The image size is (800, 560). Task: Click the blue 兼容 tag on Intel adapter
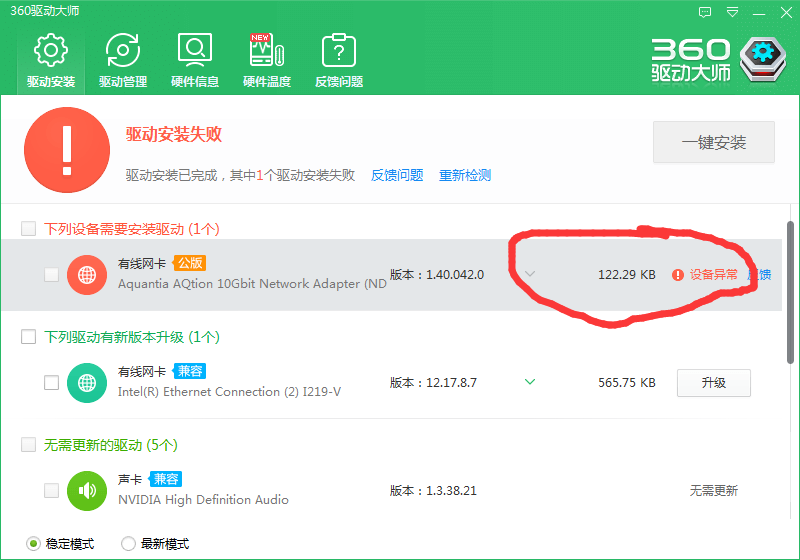click(190, 371)
